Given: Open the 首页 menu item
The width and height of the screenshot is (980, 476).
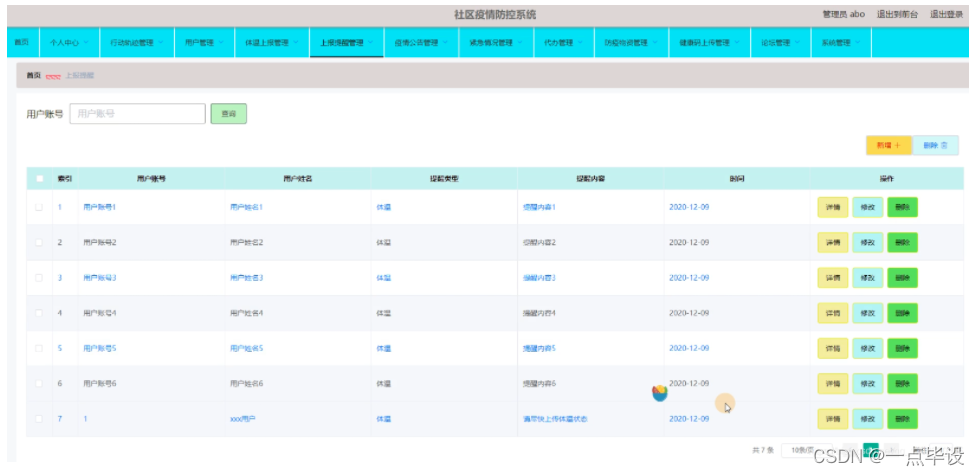Looking at the screenshot, I should pyautogui.click(x=22, y=42).
